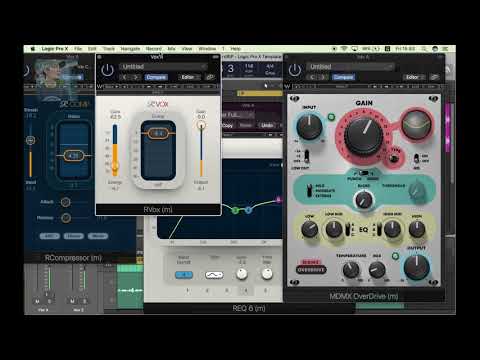Image resolution: width=480 pixels, height=360 pixels.
Task: Select the magenta EQ band node in REQ 6
Action: (279, 200)
